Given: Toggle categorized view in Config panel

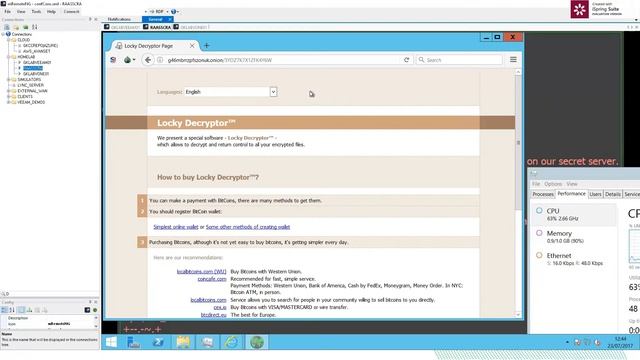Looking at the screenshot, I should [x=4, y=310].
